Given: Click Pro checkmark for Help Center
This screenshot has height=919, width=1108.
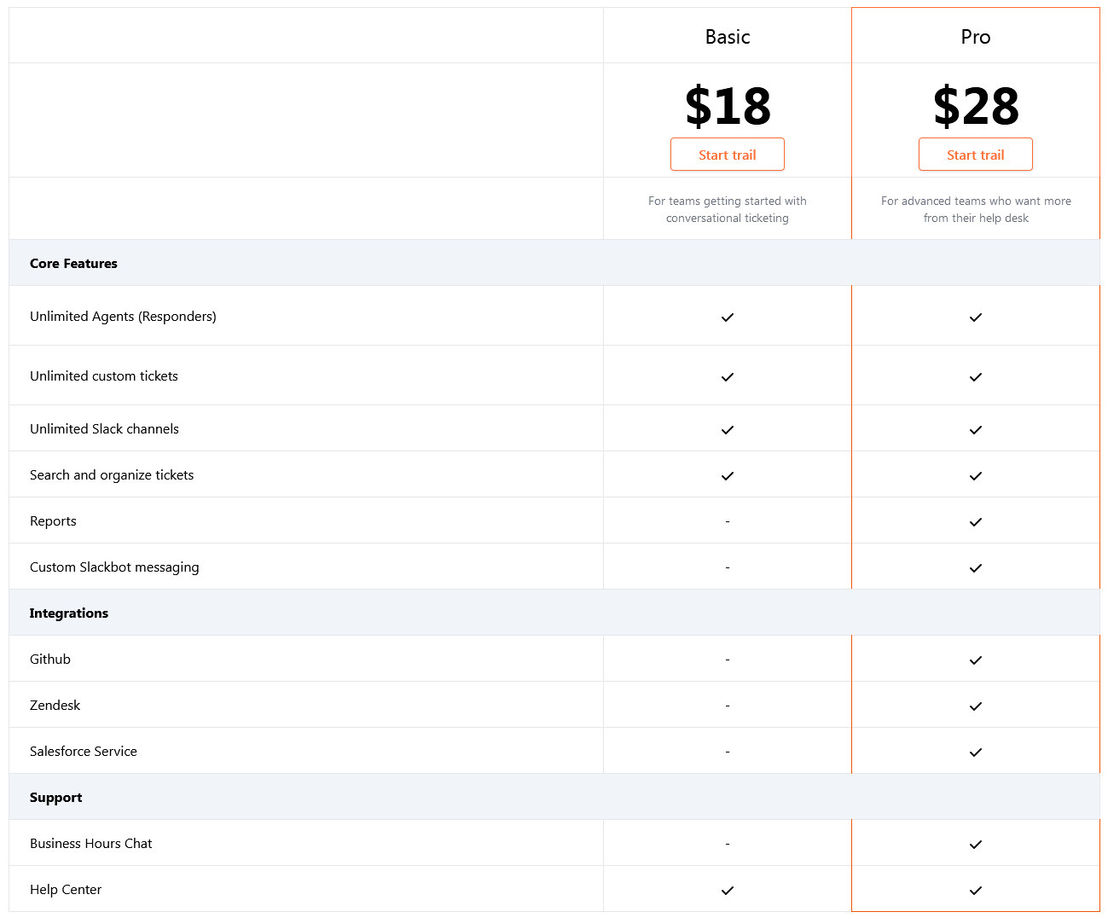Looking at the screenshot, I should tap(975, 890).
